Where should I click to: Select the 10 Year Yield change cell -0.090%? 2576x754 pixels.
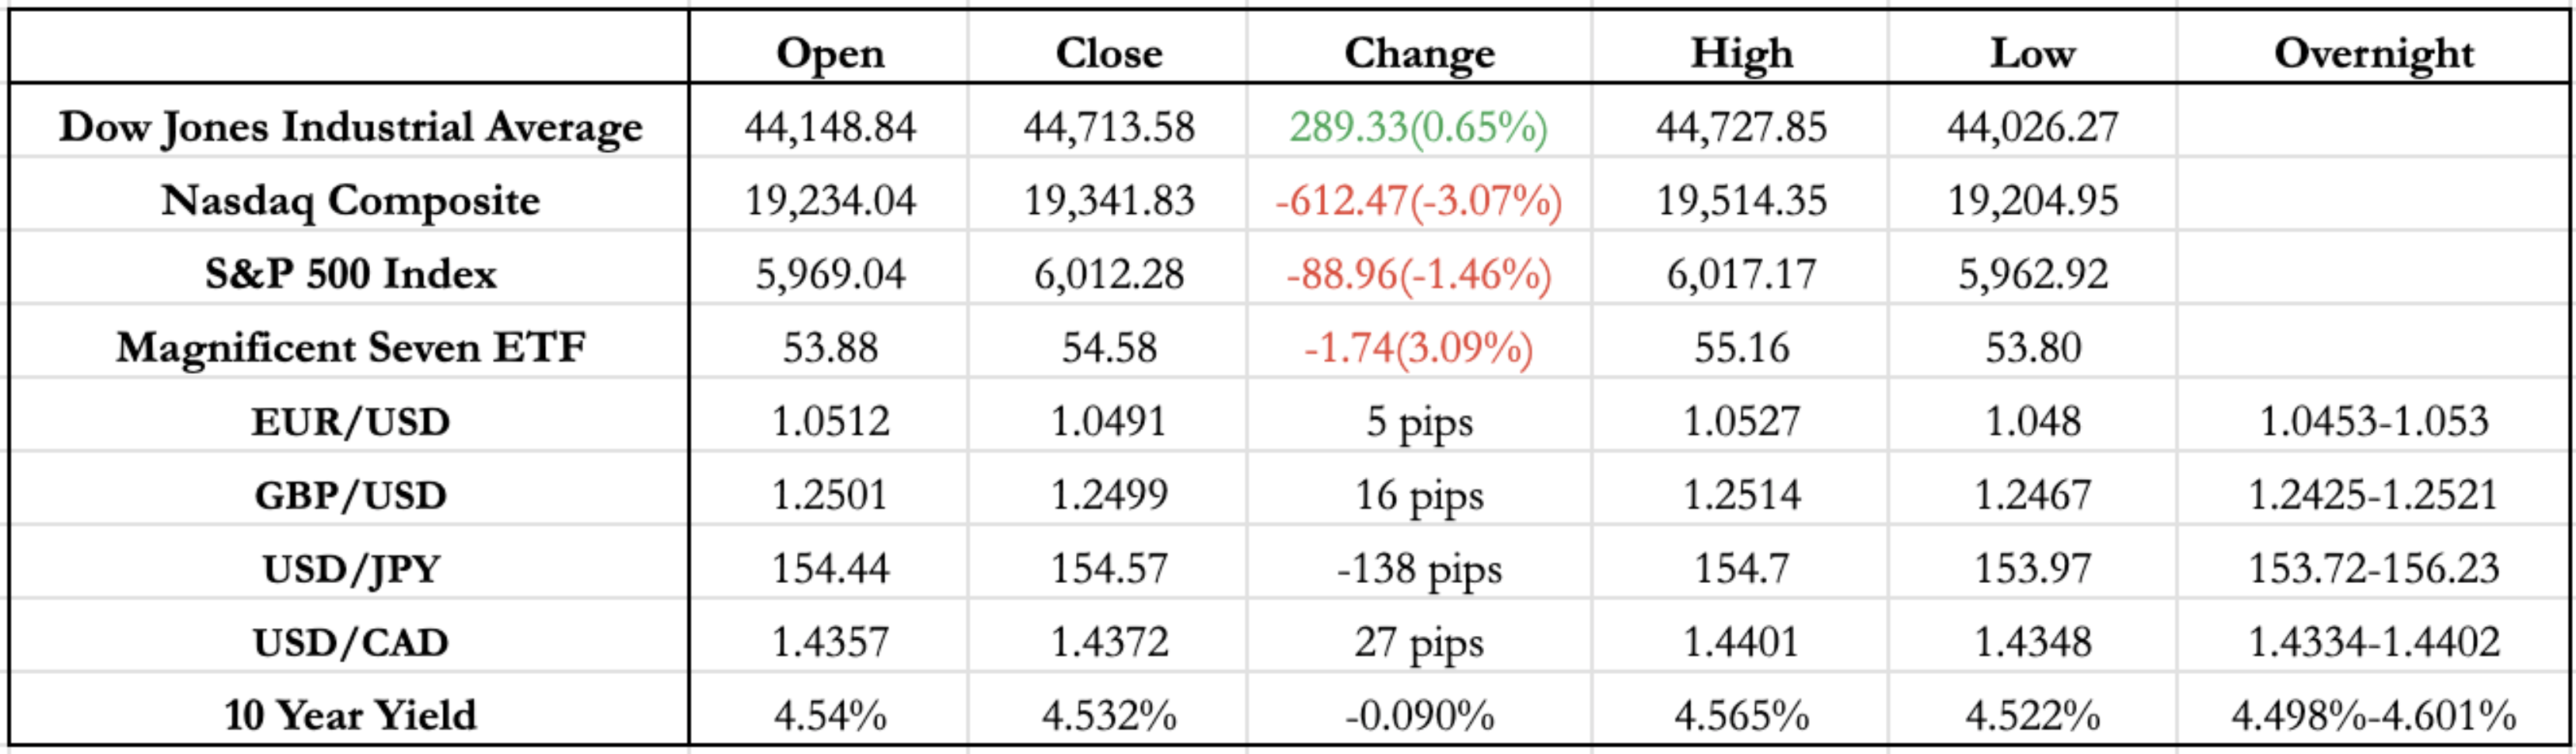click(x=1418, y=715)
